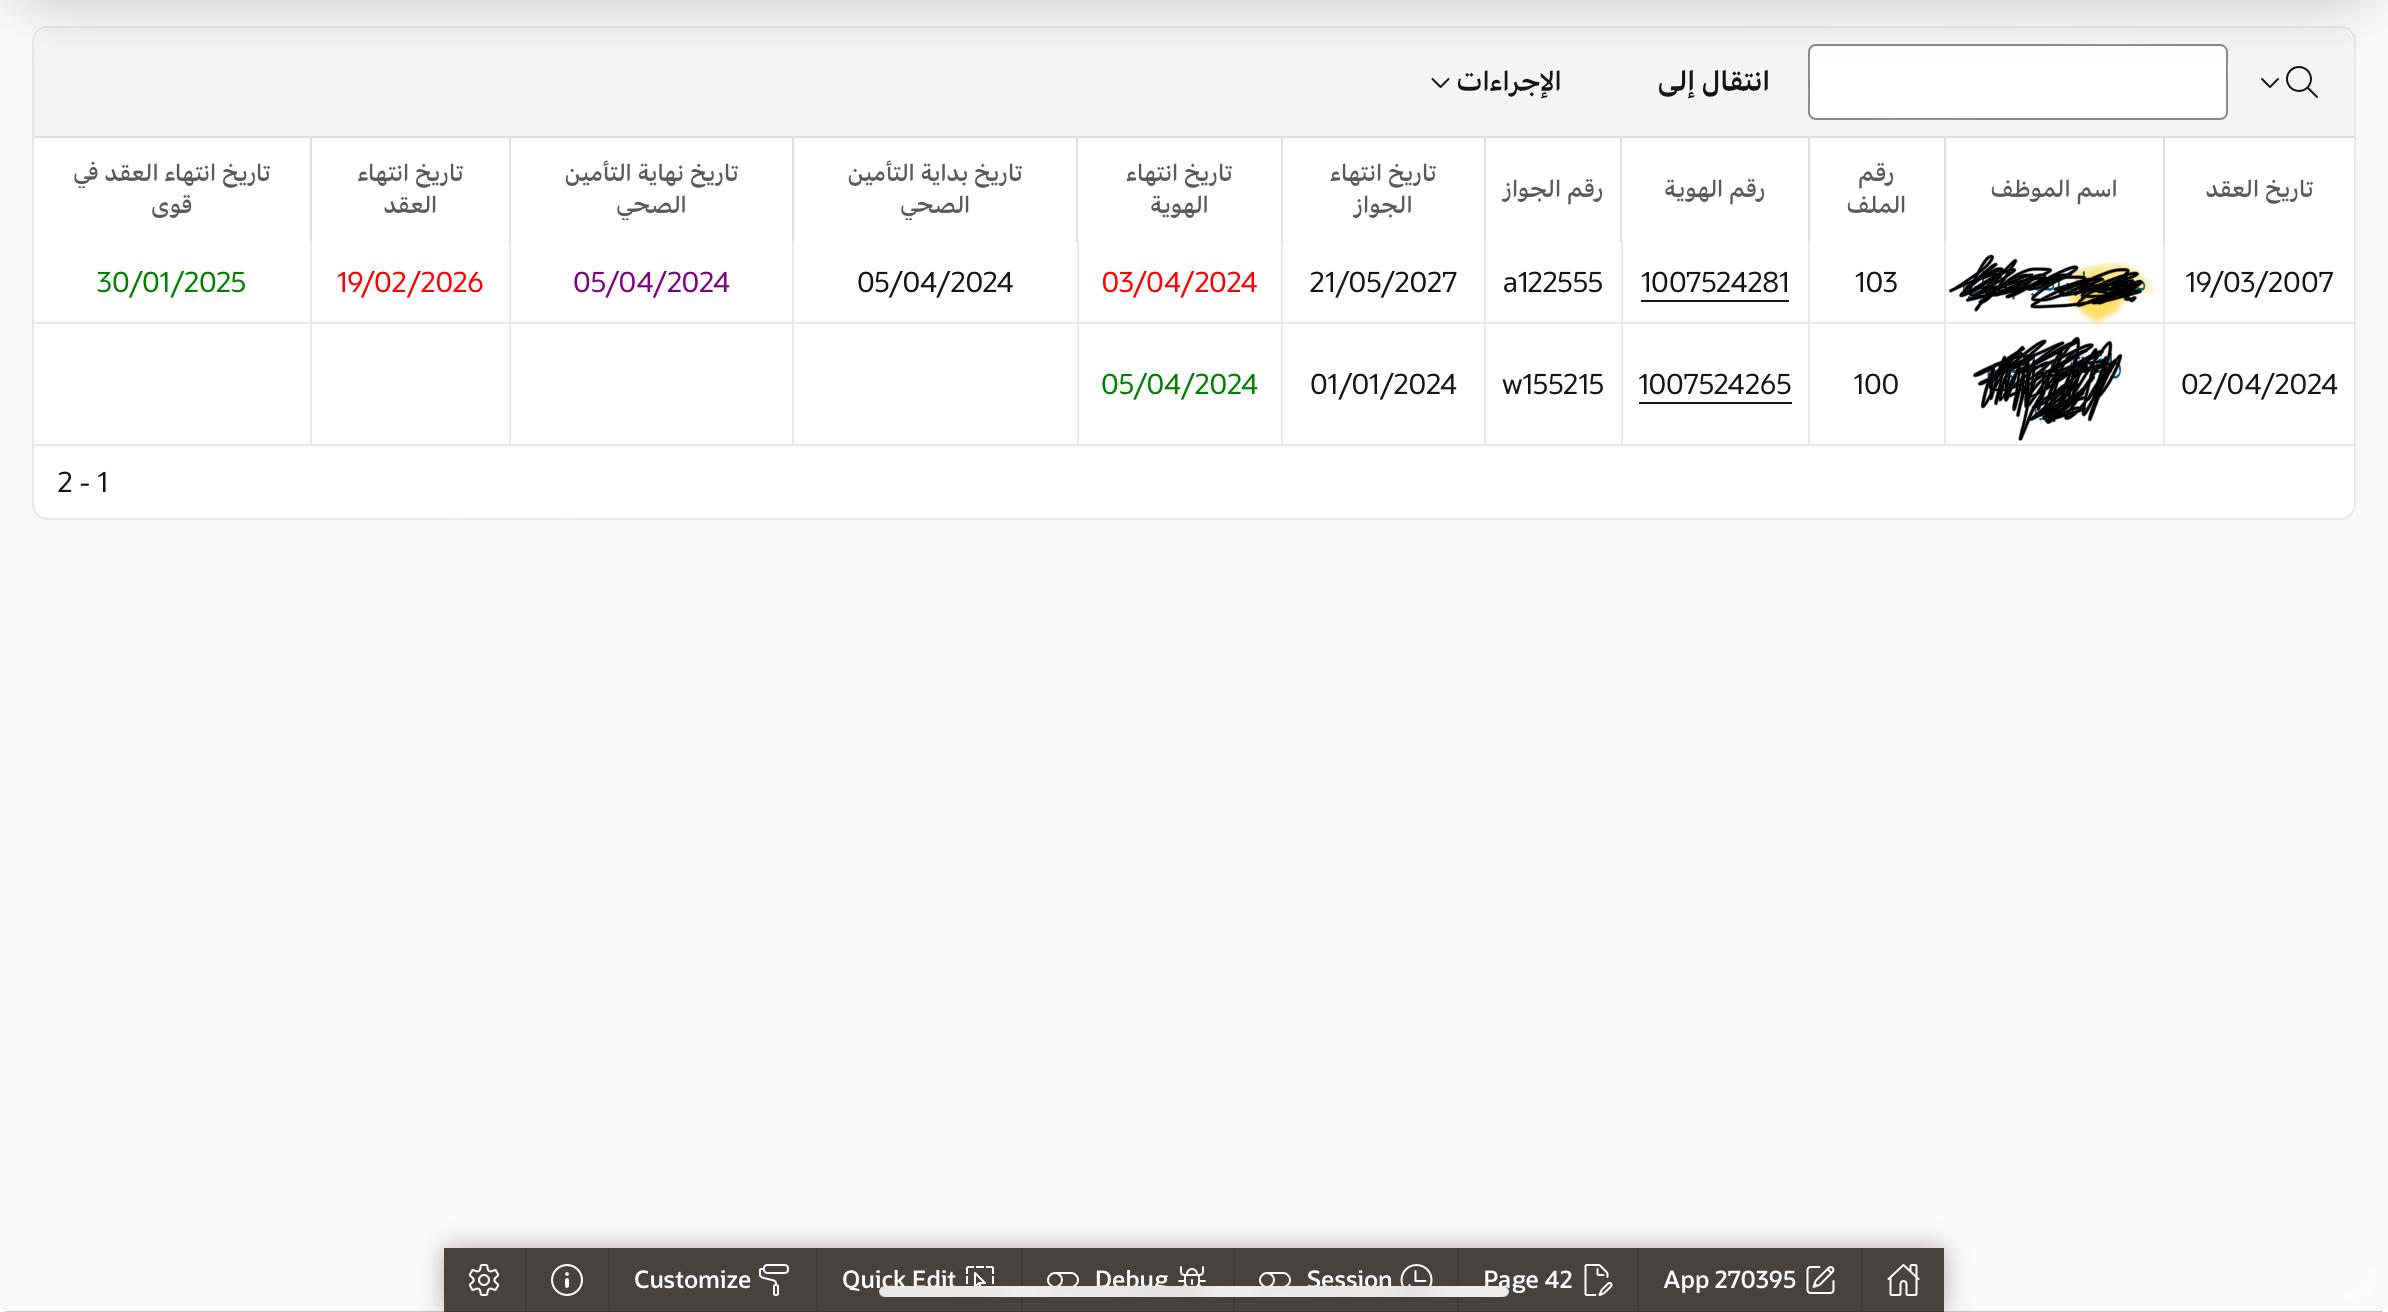Image resolution: width=2388 pixels, height=1312 pixels.
Task: Click the Home icon in developer toolbar
Action: pos(1903,1279)
